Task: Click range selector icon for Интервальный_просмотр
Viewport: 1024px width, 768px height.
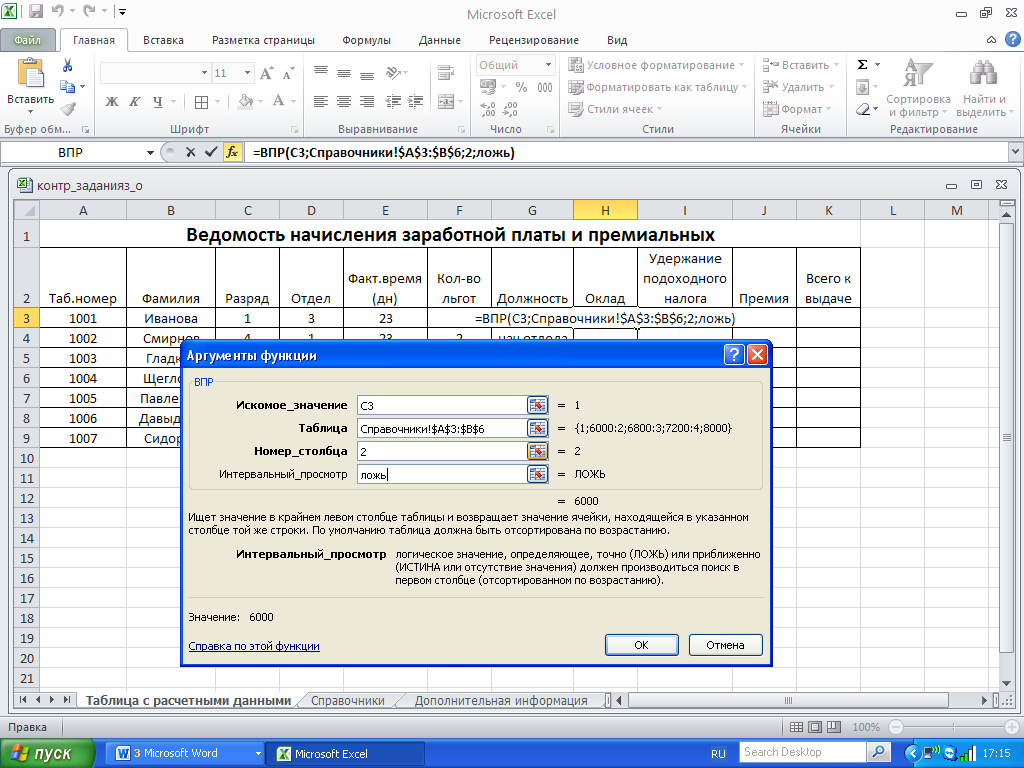Action: point(537,474)
